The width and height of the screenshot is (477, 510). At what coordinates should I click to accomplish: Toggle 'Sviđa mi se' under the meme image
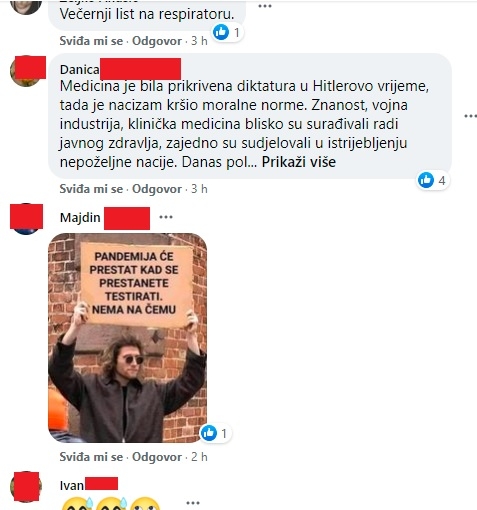[x=91, y=457]
